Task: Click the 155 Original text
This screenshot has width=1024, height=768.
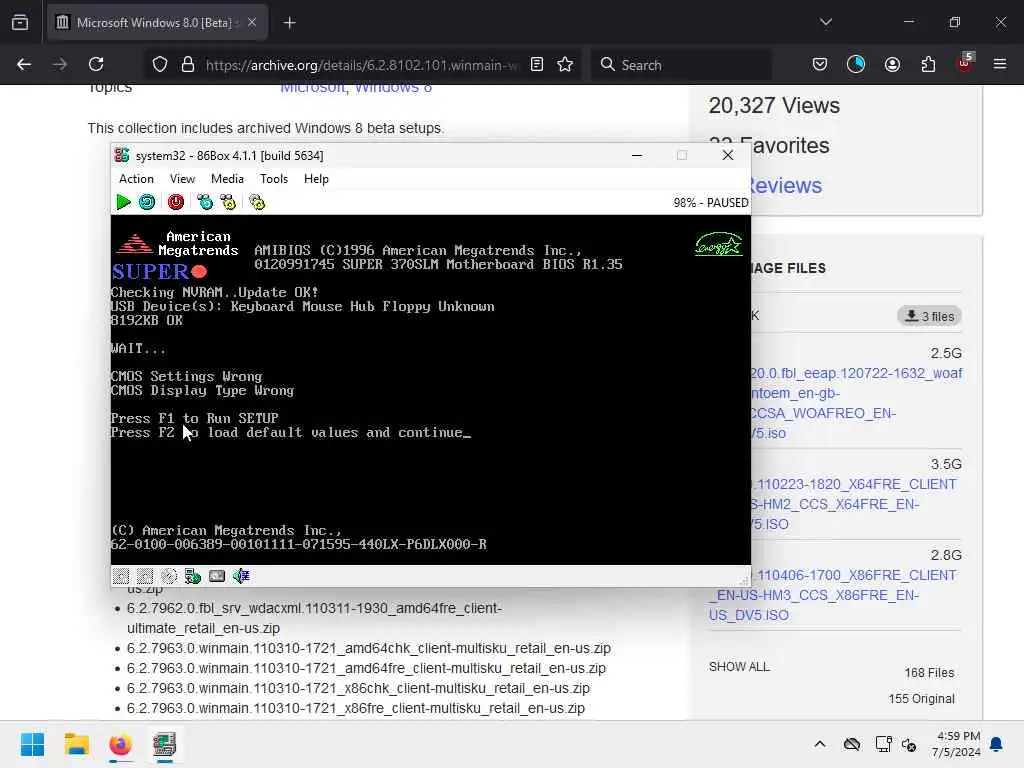Action: [x=921, y=699]
